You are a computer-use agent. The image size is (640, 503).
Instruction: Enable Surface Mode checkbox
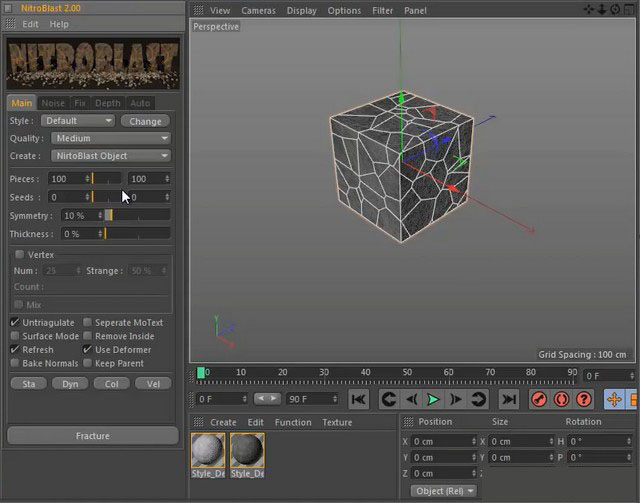(15, 336)
